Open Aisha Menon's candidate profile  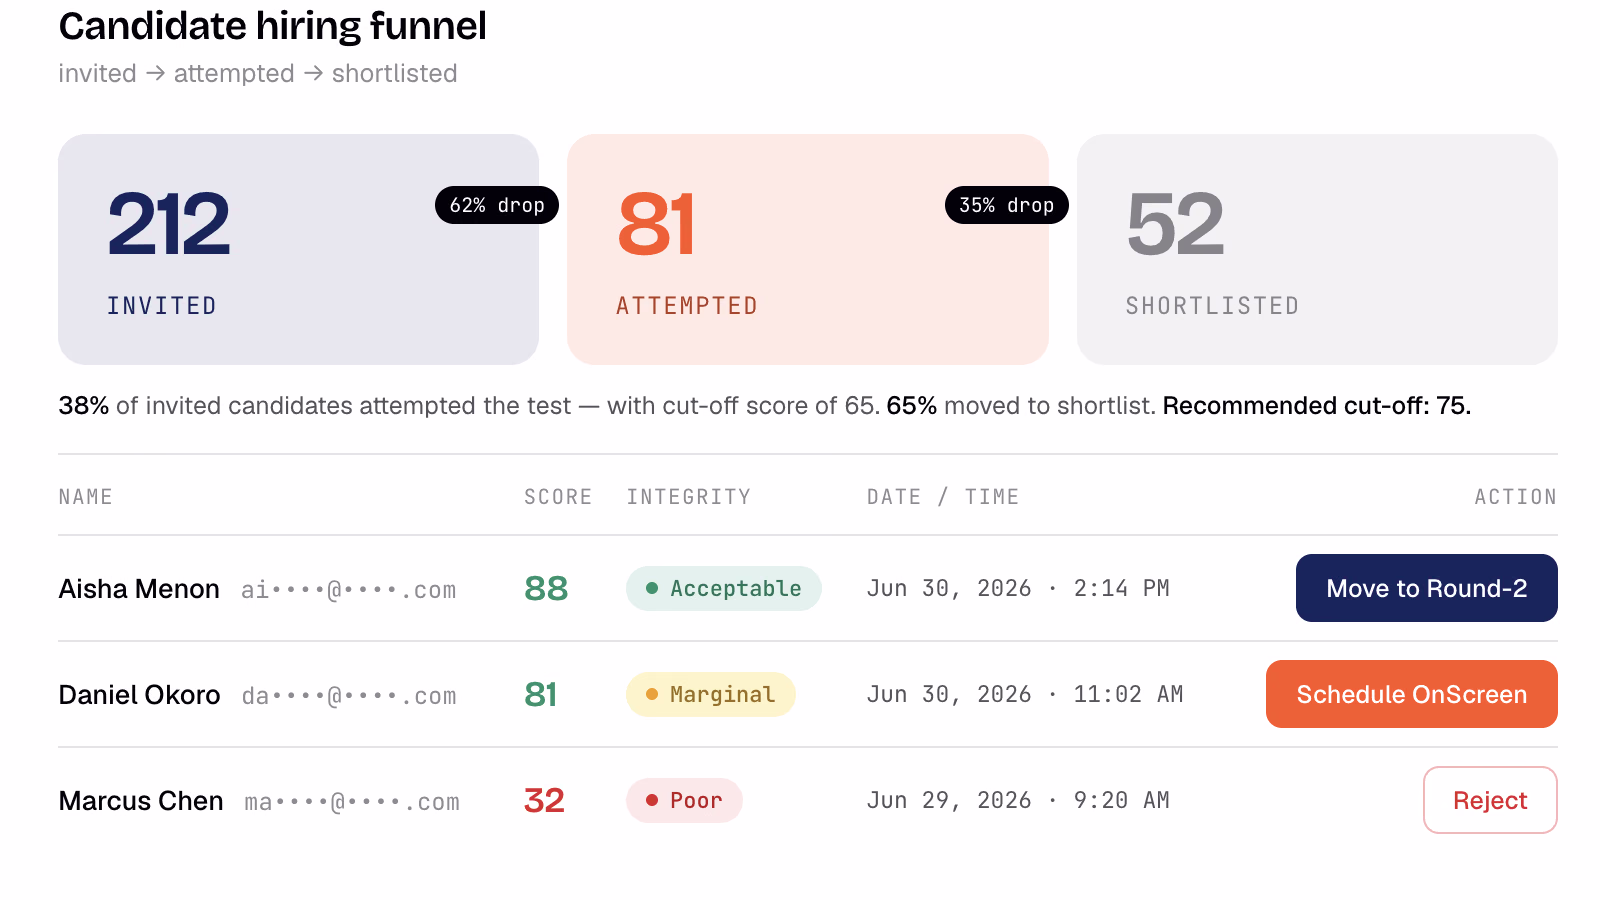pyautogui.click(x=139, y=589)
